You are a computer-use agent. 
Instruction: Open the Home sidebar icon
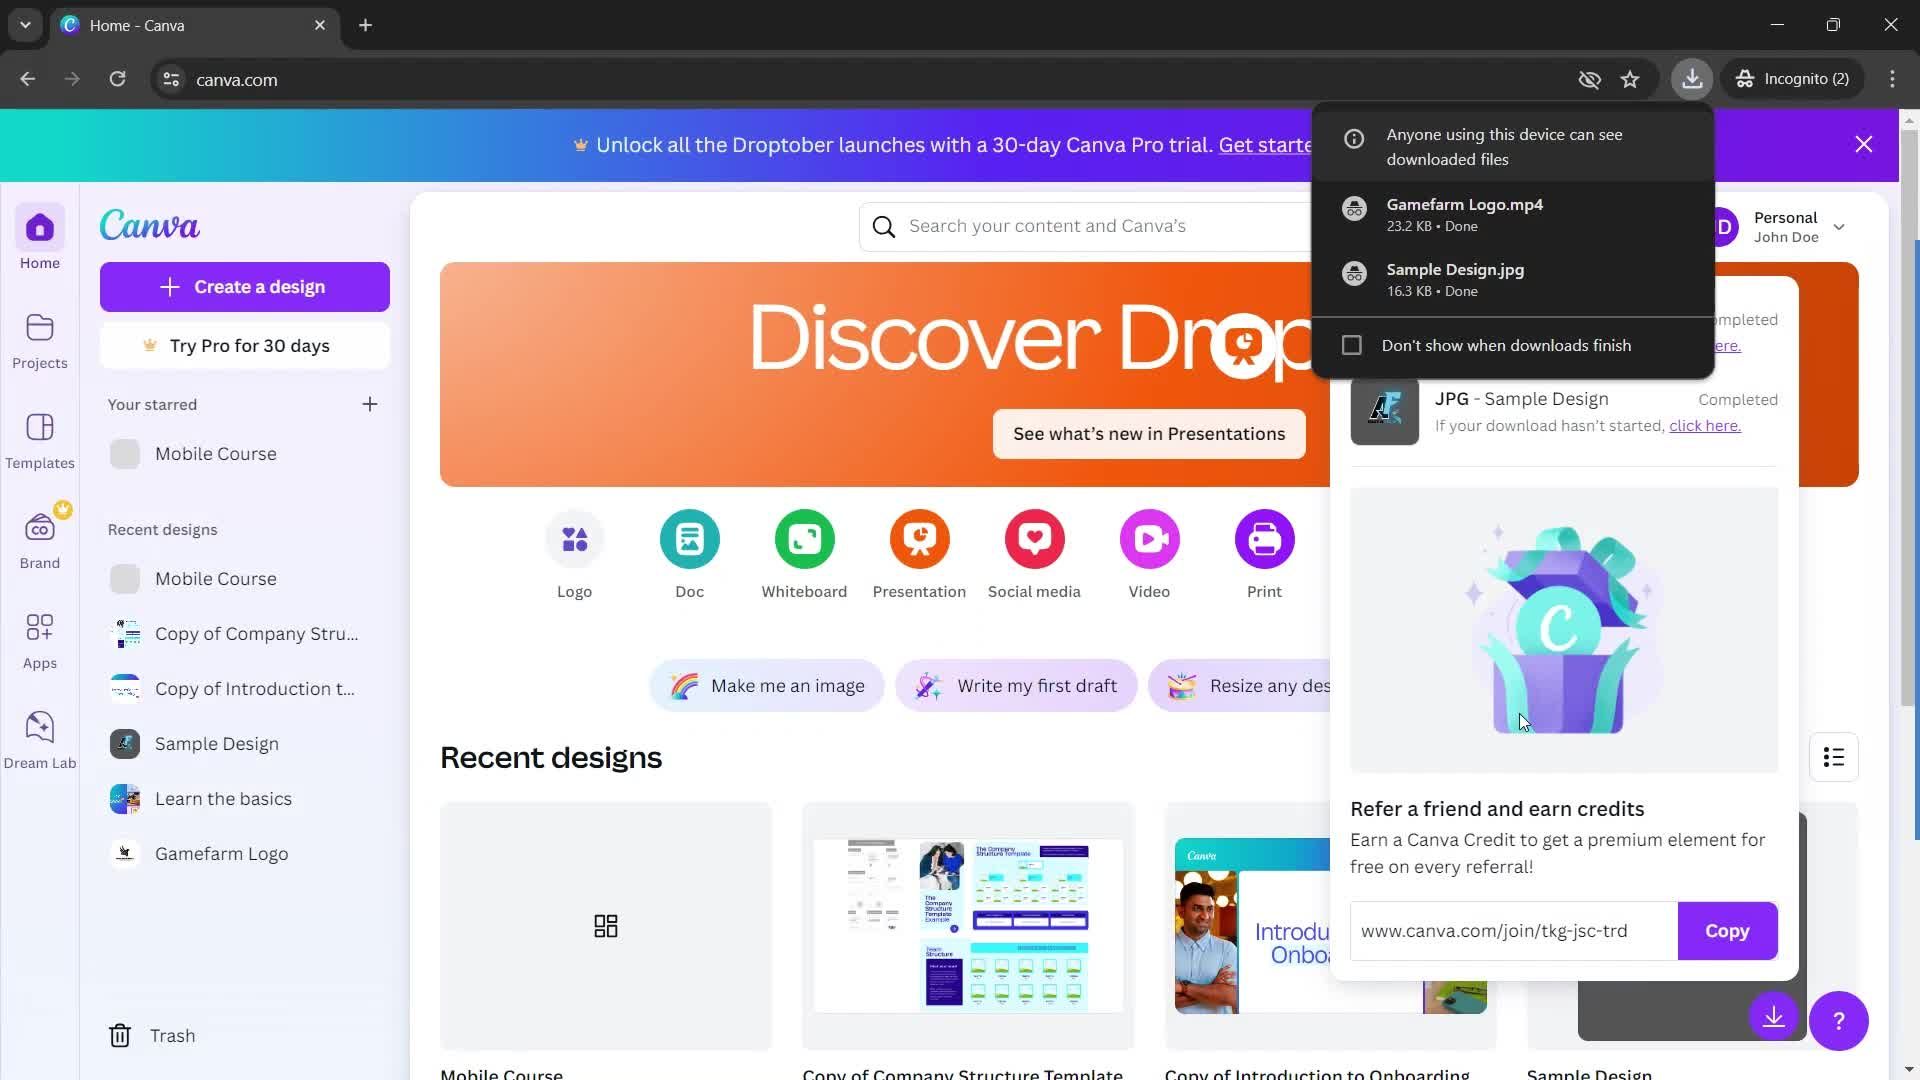(40, 228)
